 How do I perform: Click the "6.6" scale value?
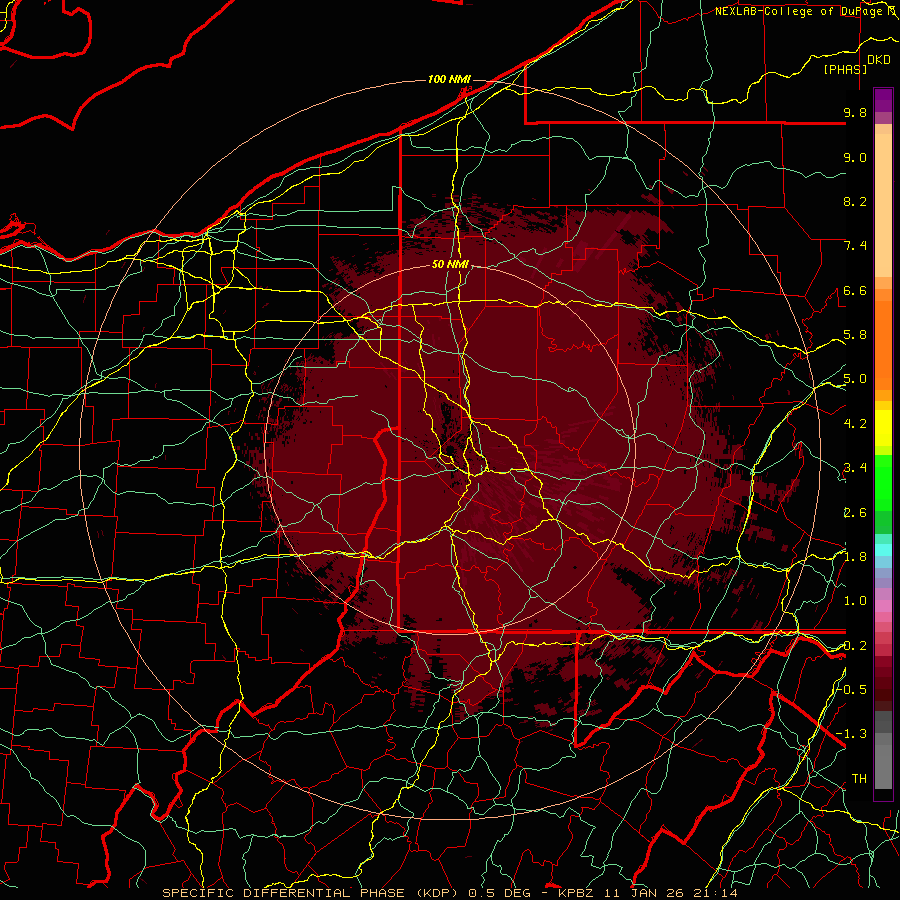point(855,290)
